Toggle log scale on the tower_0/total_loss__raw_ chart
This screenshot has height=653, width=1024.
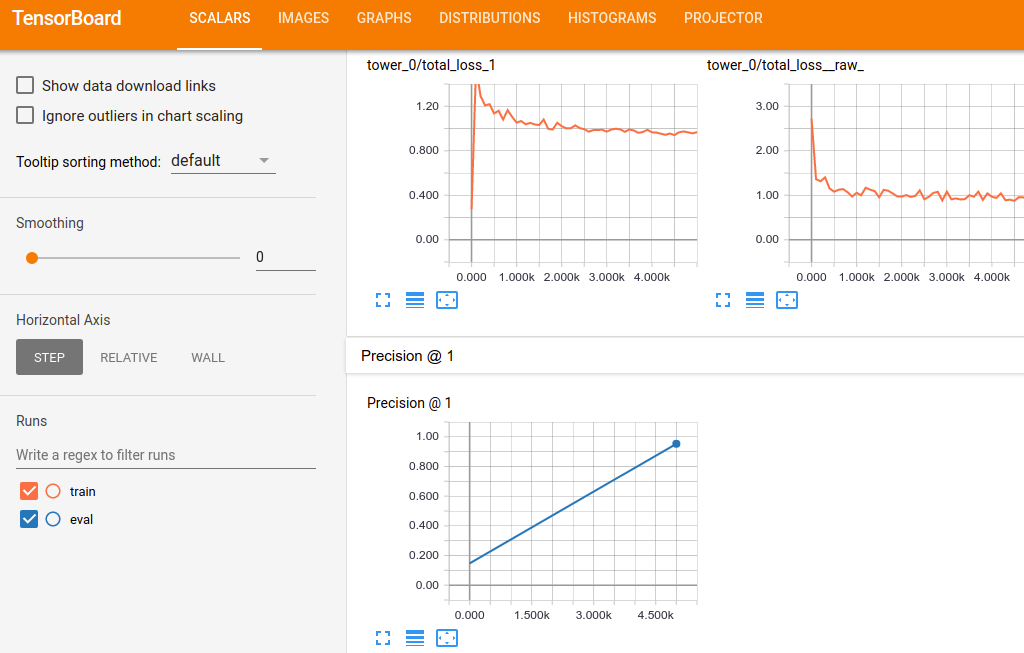755,300
